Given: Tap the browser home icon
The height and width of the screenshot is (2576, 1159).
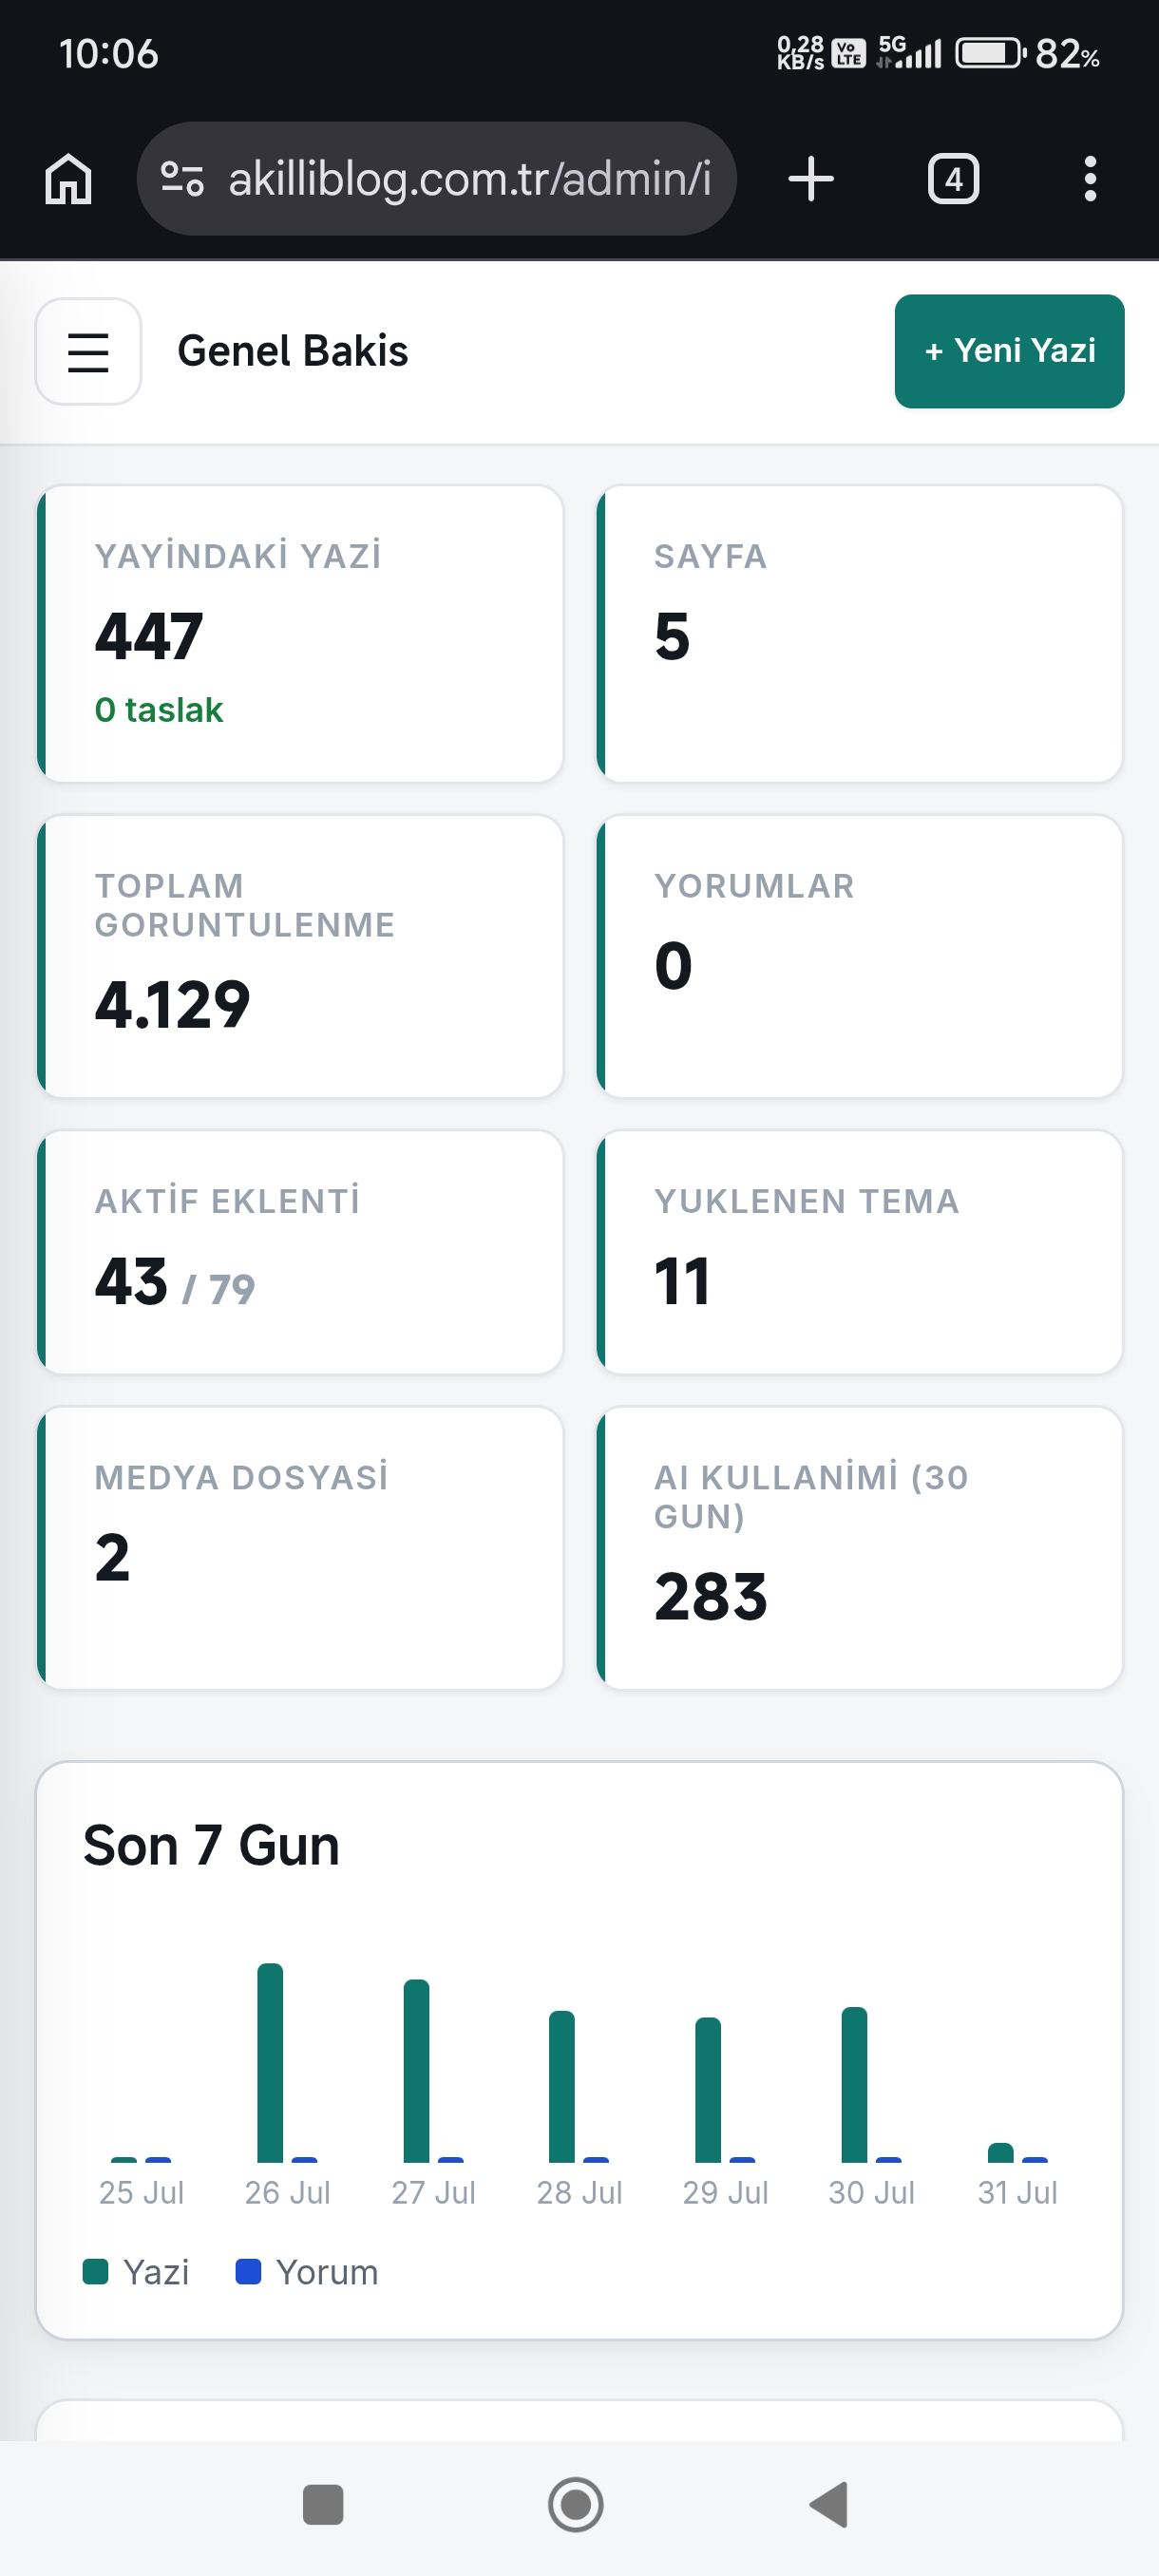Looking at the screenshot, I should (68, 179).
